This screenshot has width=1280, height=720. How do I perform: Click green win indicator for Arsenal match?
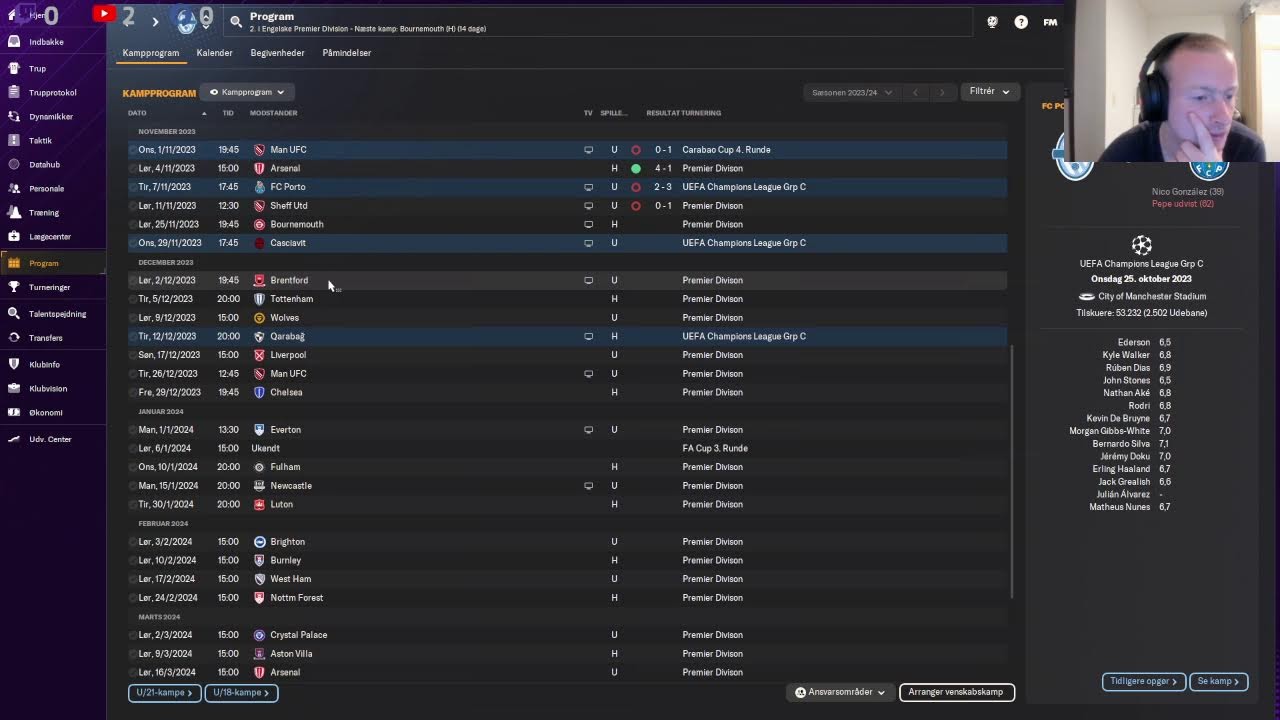pyautogui.click(x=635, y=168)
